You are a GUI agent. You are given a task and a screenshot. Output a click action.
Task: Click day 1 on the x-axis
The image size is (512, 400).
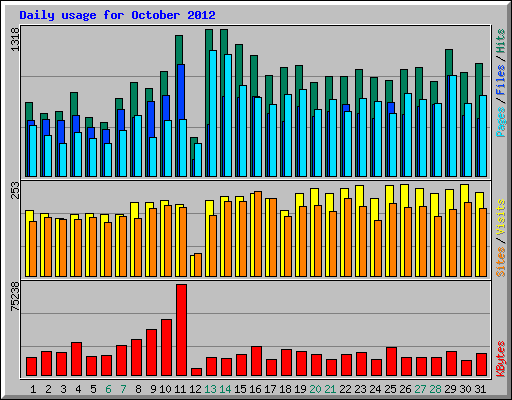click(33, 389)
